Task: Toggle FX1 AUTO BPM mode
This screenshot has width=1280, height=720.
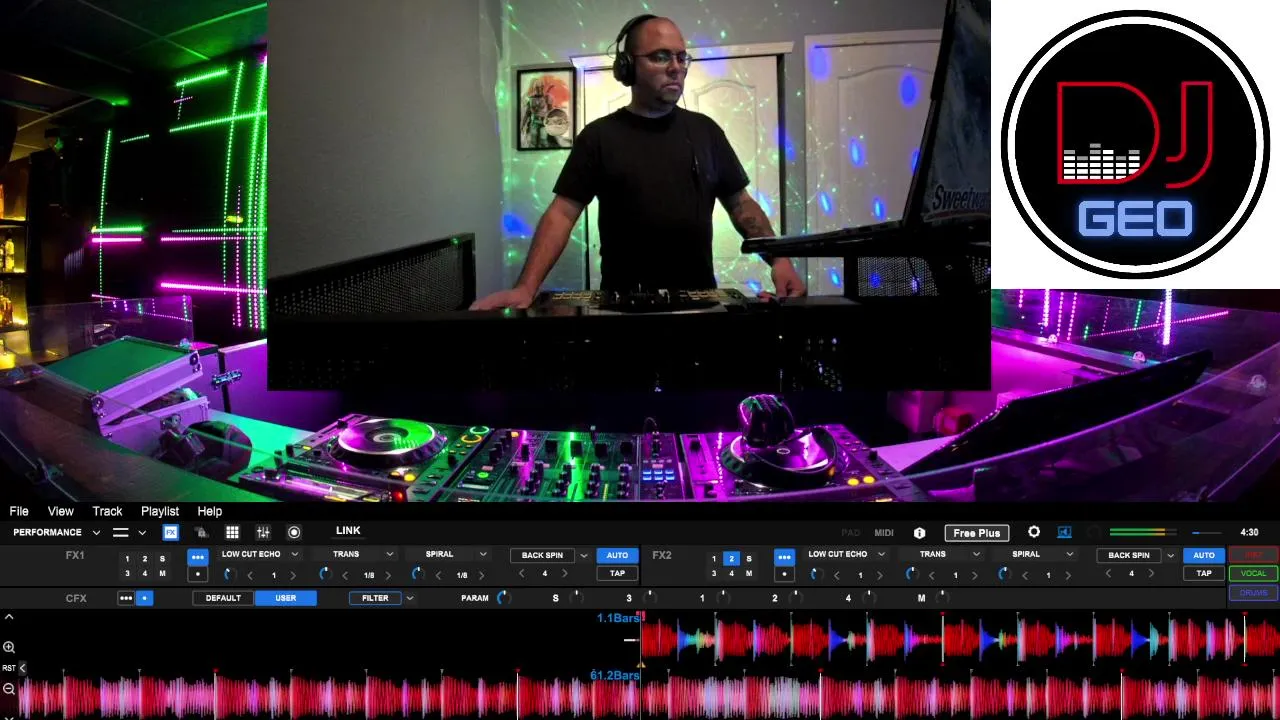Action: point(617,556)
